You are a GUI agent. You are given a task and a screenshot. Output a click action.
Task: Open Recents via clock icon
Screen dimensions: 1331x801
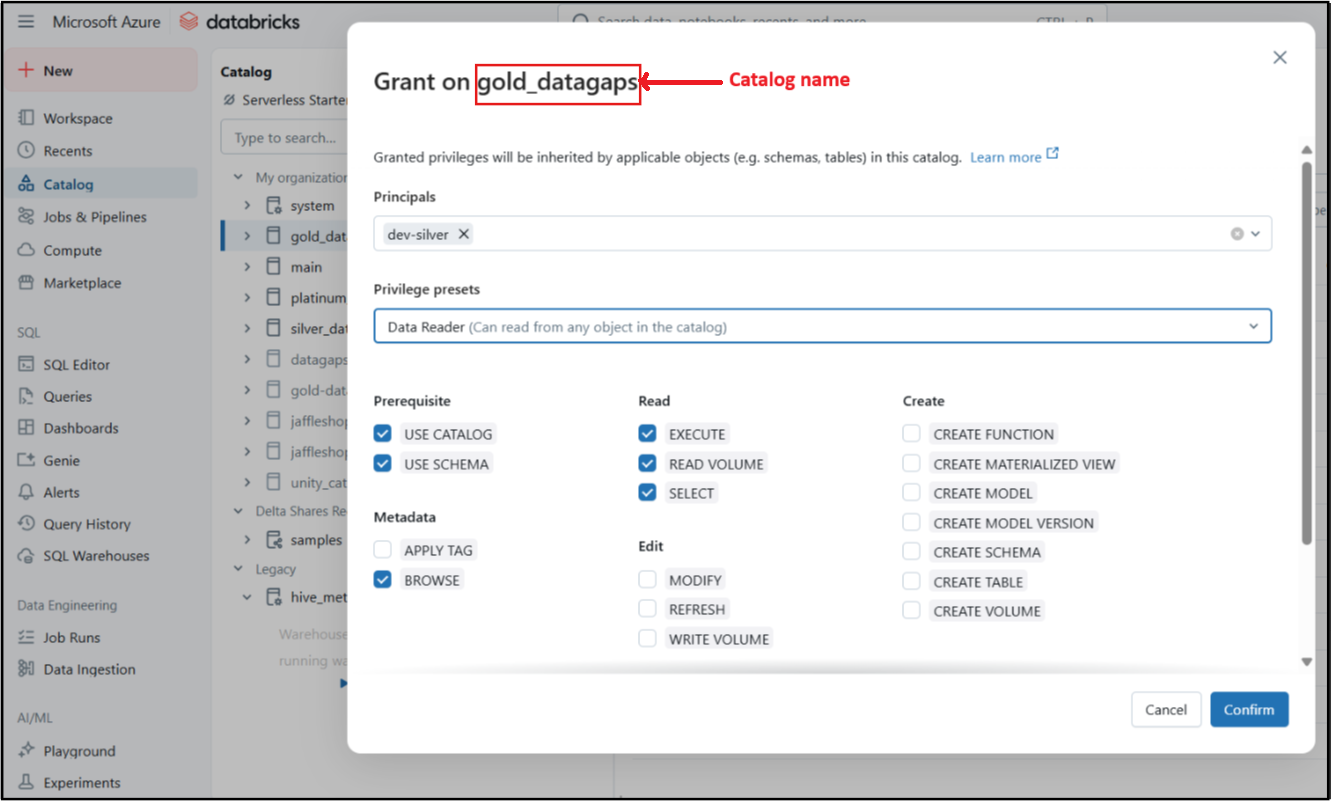coord(27,151)
